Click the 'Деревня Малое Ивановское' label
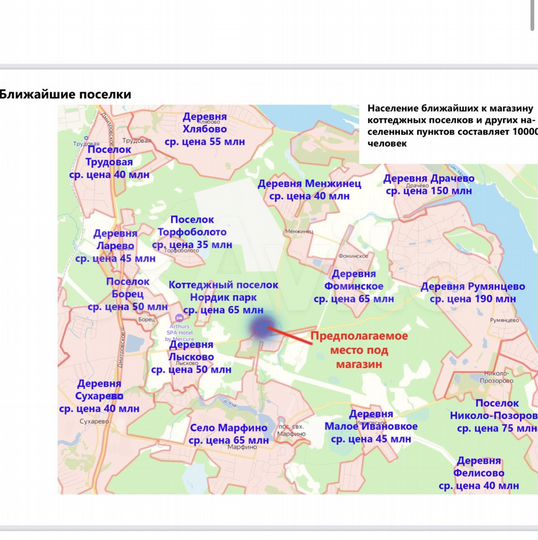 point(371,420)
